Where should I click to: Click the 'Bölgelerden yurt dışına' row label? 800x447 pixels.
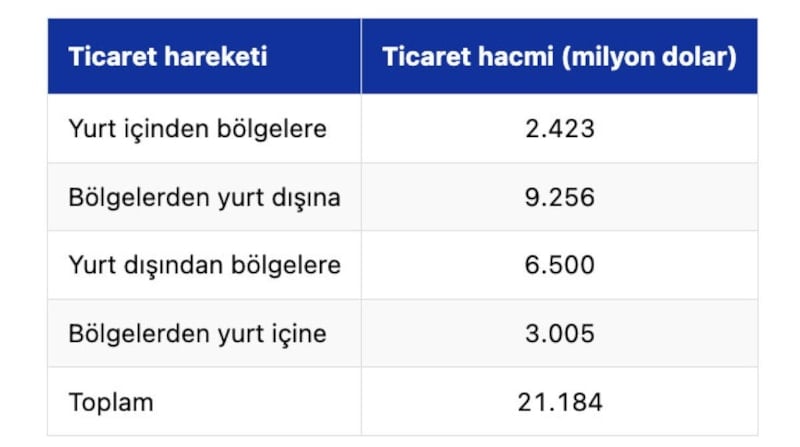point(205,197)
